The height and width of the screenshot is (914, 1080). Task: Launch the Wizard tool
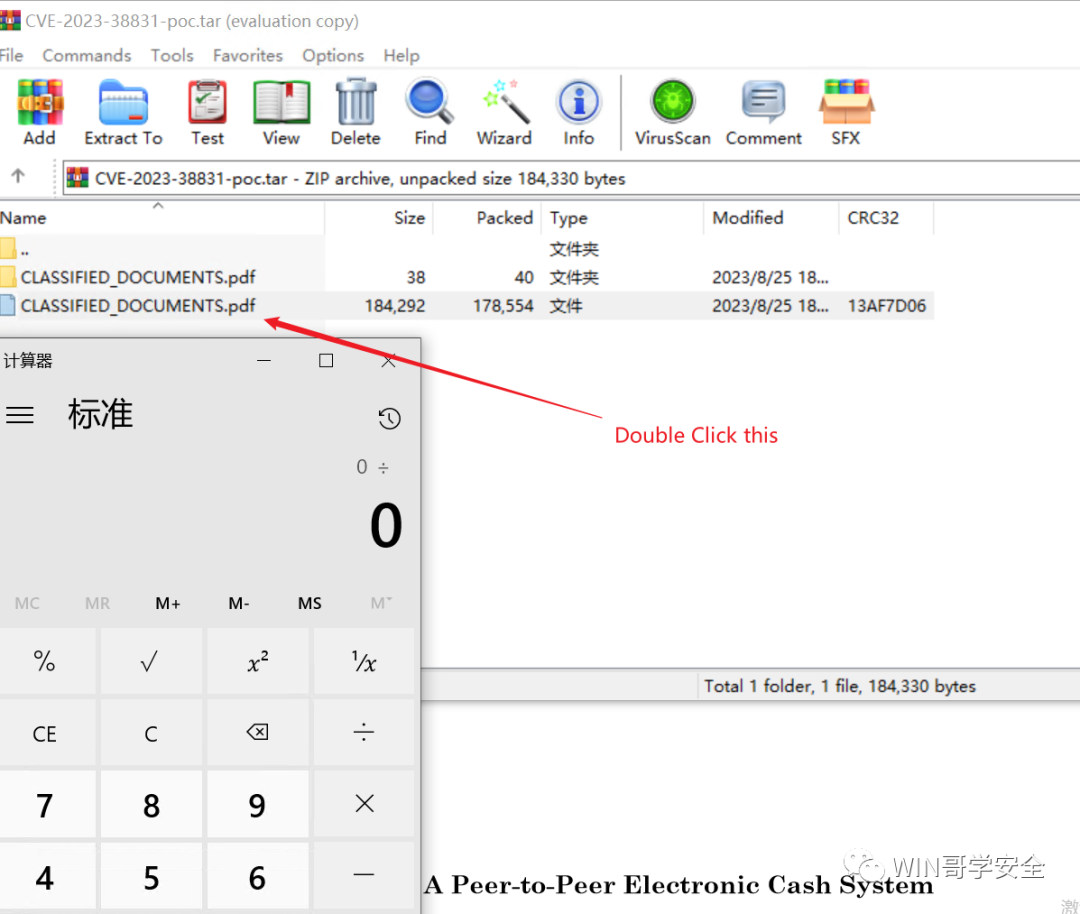pyautogui.click(x=504, y=112)
